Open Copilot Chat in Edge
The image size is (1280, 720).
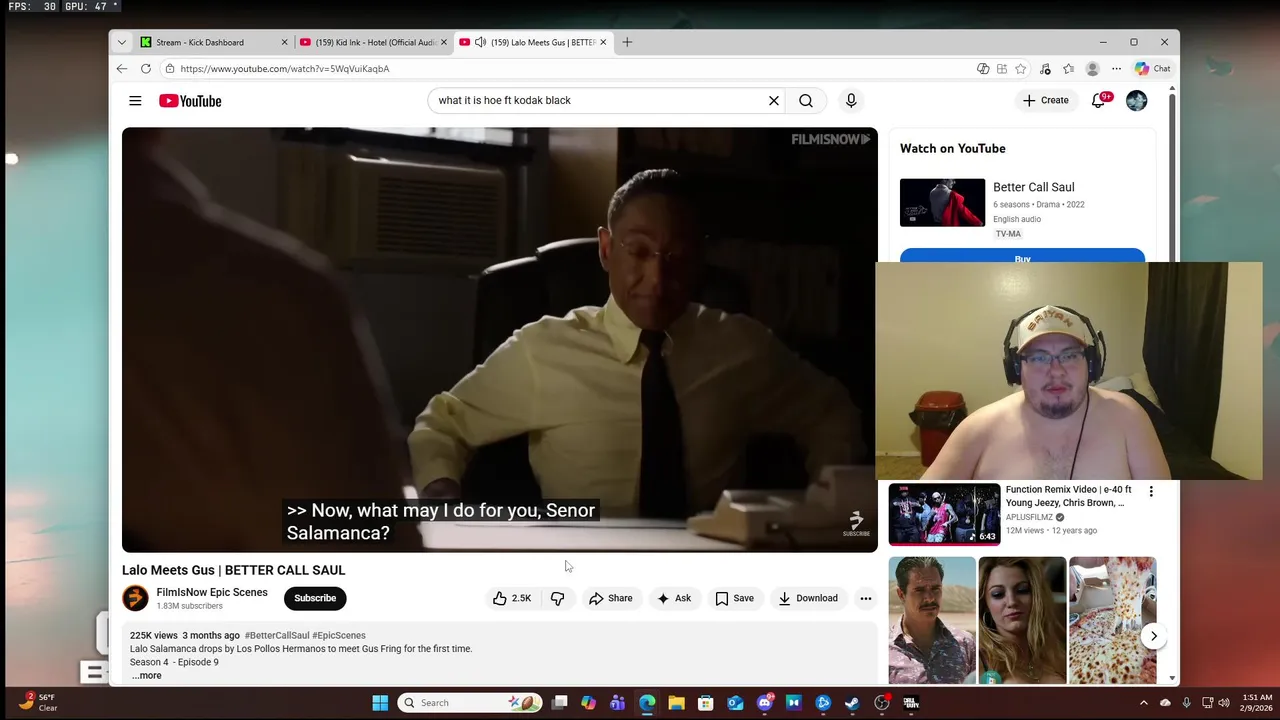coord(1152,69)
